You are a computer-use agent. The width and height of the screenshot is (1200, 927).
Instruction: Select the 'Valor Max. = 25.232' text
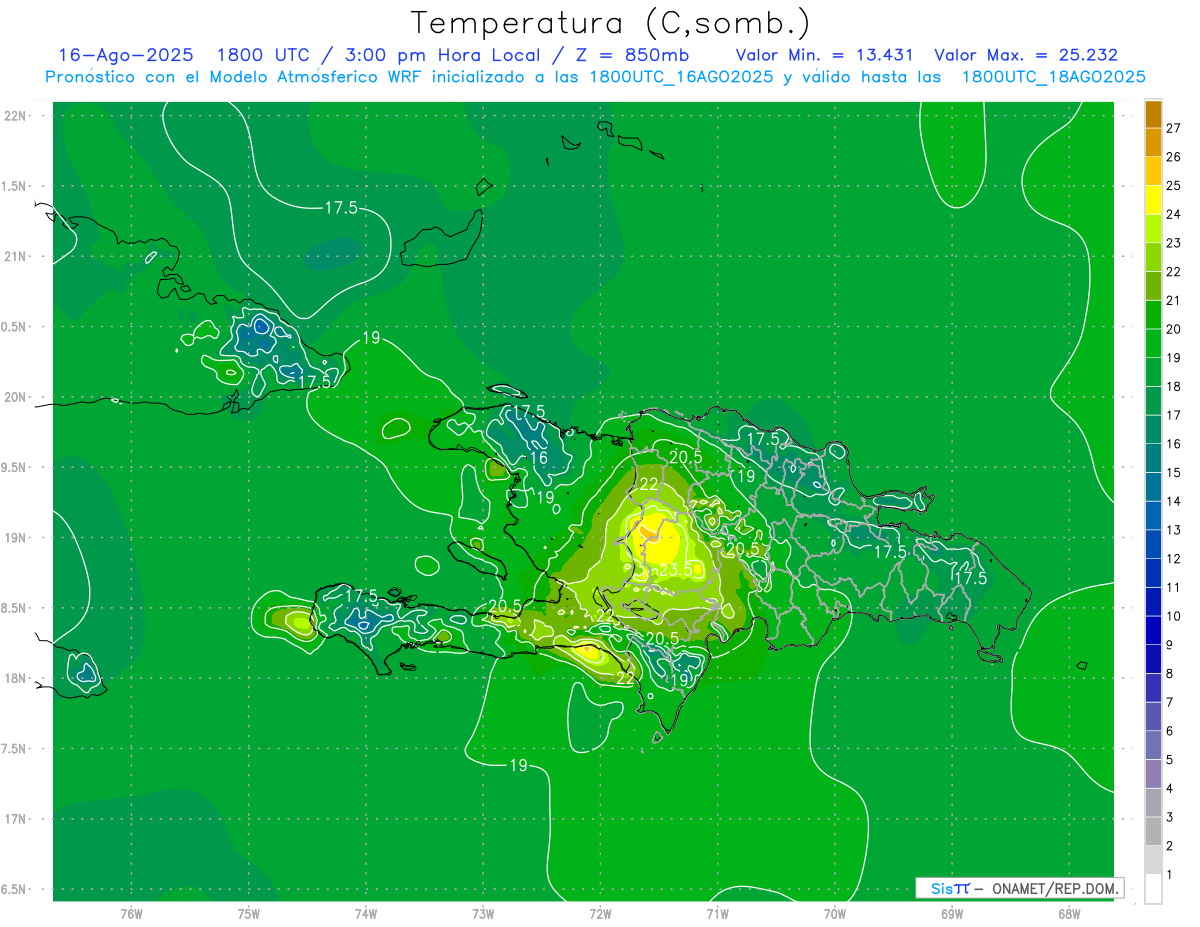1025,55
